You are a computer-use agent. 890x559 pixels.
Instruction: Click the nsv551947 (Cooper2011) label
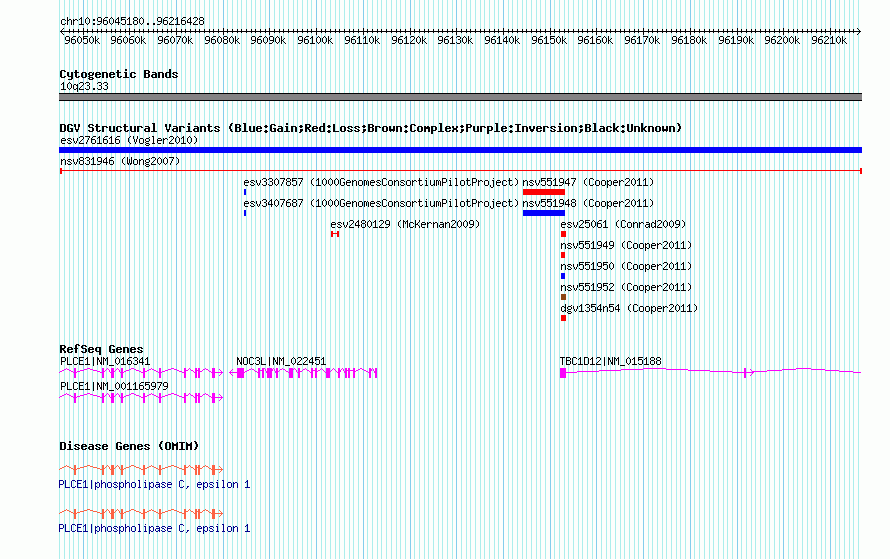(588, 182)
